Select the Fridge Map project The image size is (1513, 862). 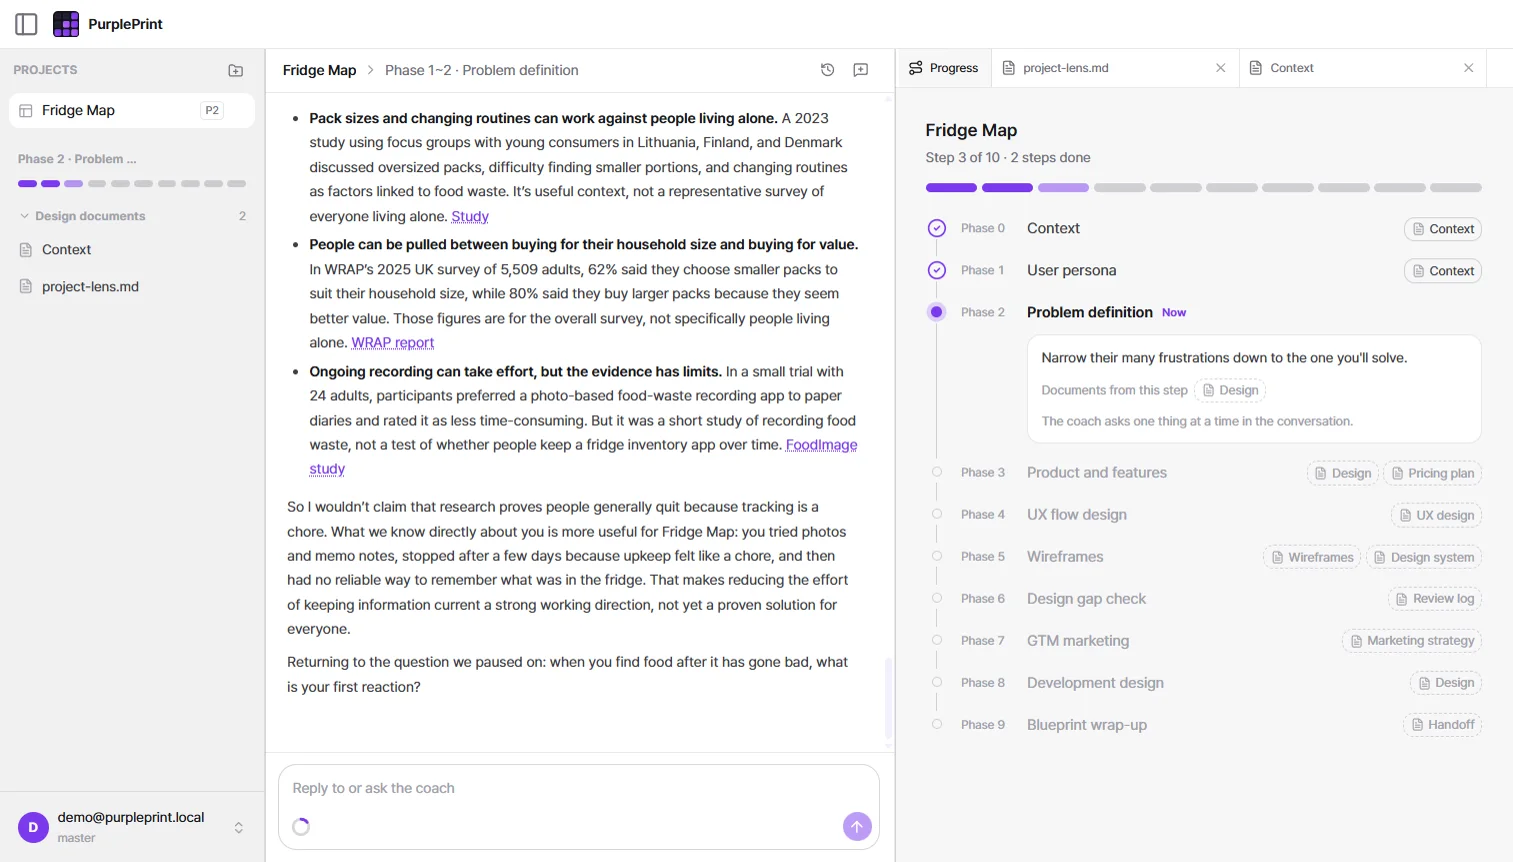click(x=132, y=110)
